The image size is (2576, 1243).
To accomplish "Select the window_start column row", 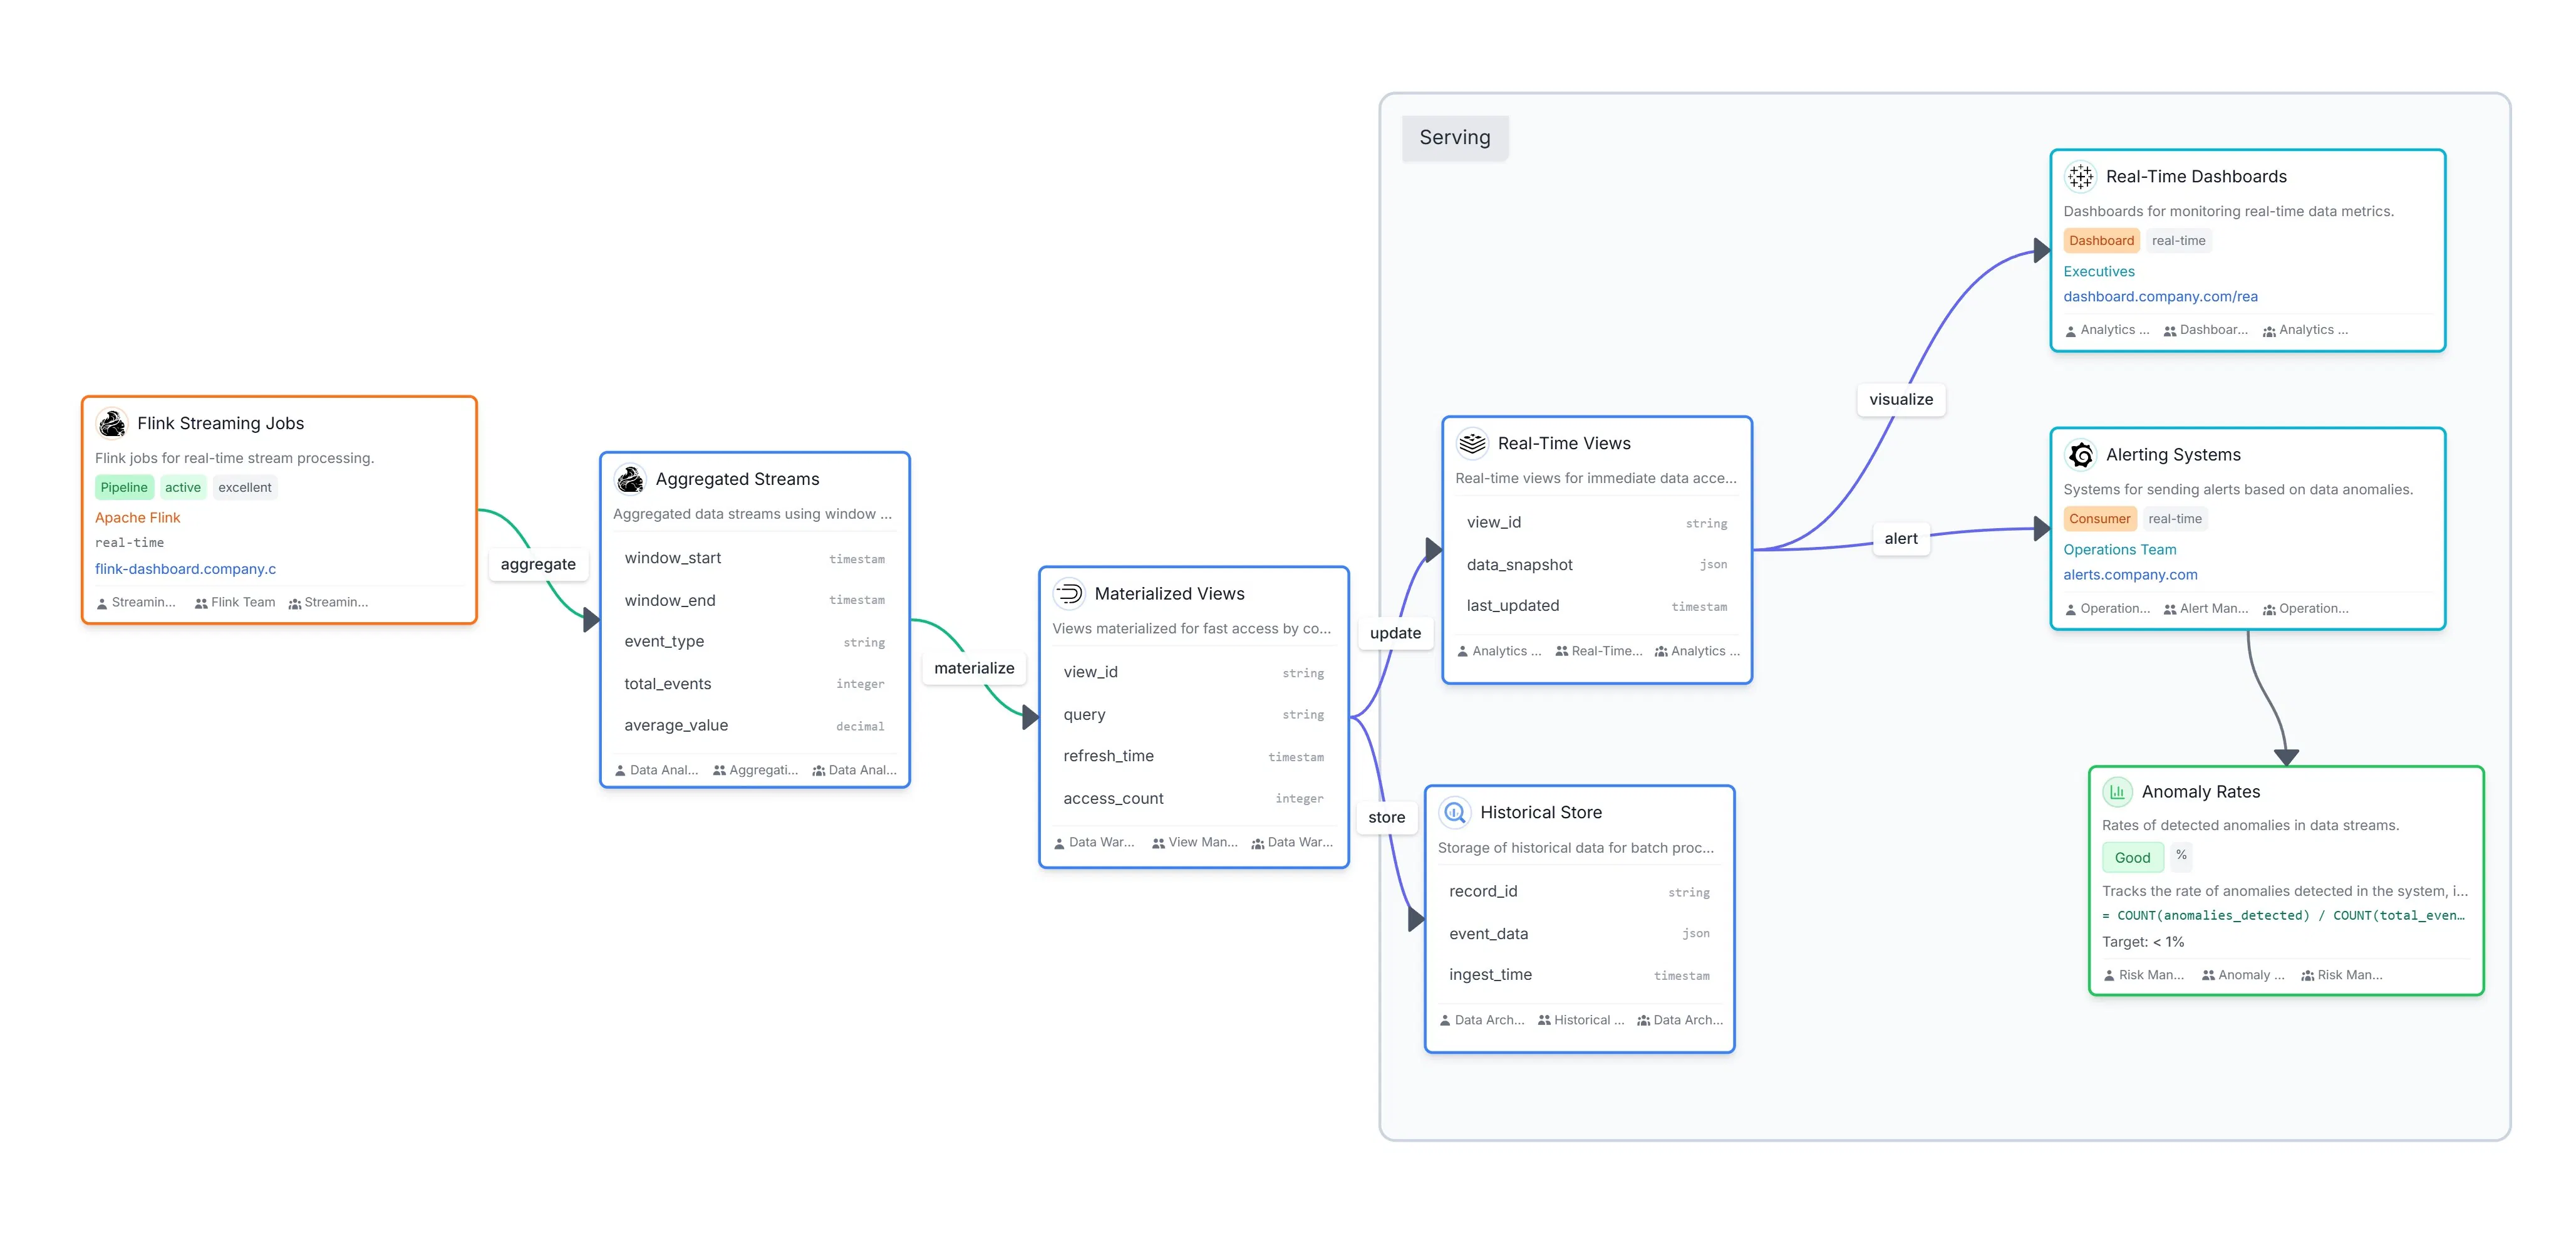I will [x=755, y=558].
